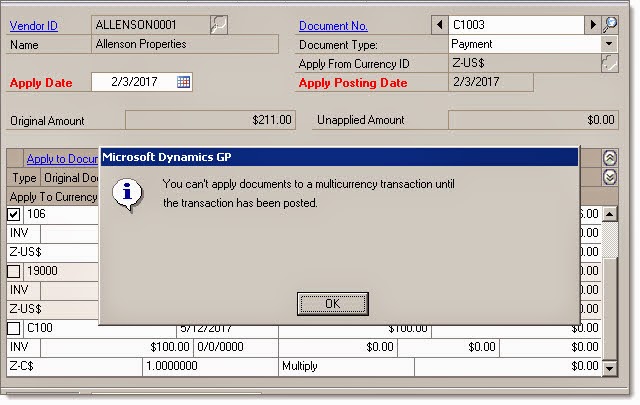Click the Unapplied Amount $0.00 field

[x=533, y=120]
